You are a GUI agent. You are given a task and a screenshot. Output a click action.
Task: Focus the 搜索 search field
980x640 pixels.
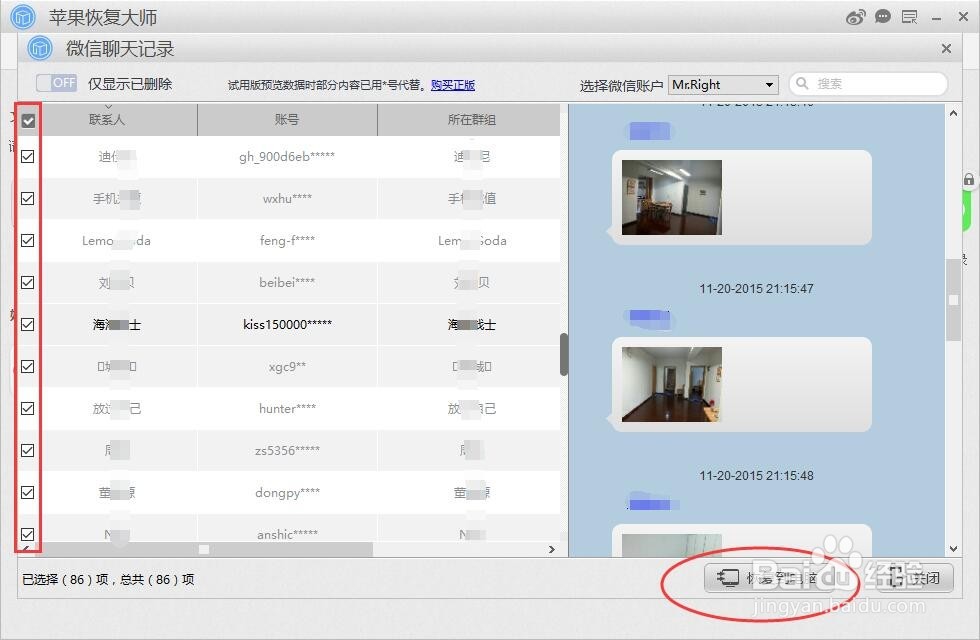[868, 84]
